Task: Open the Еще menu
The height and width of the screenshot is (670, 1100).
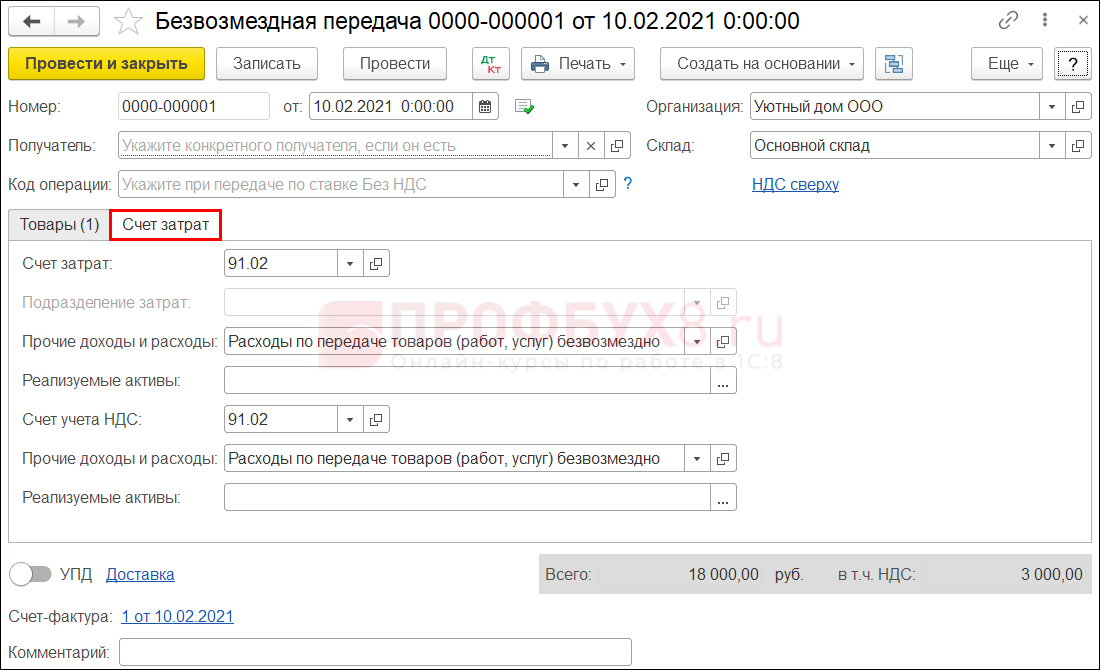Action: point(1007,64)
